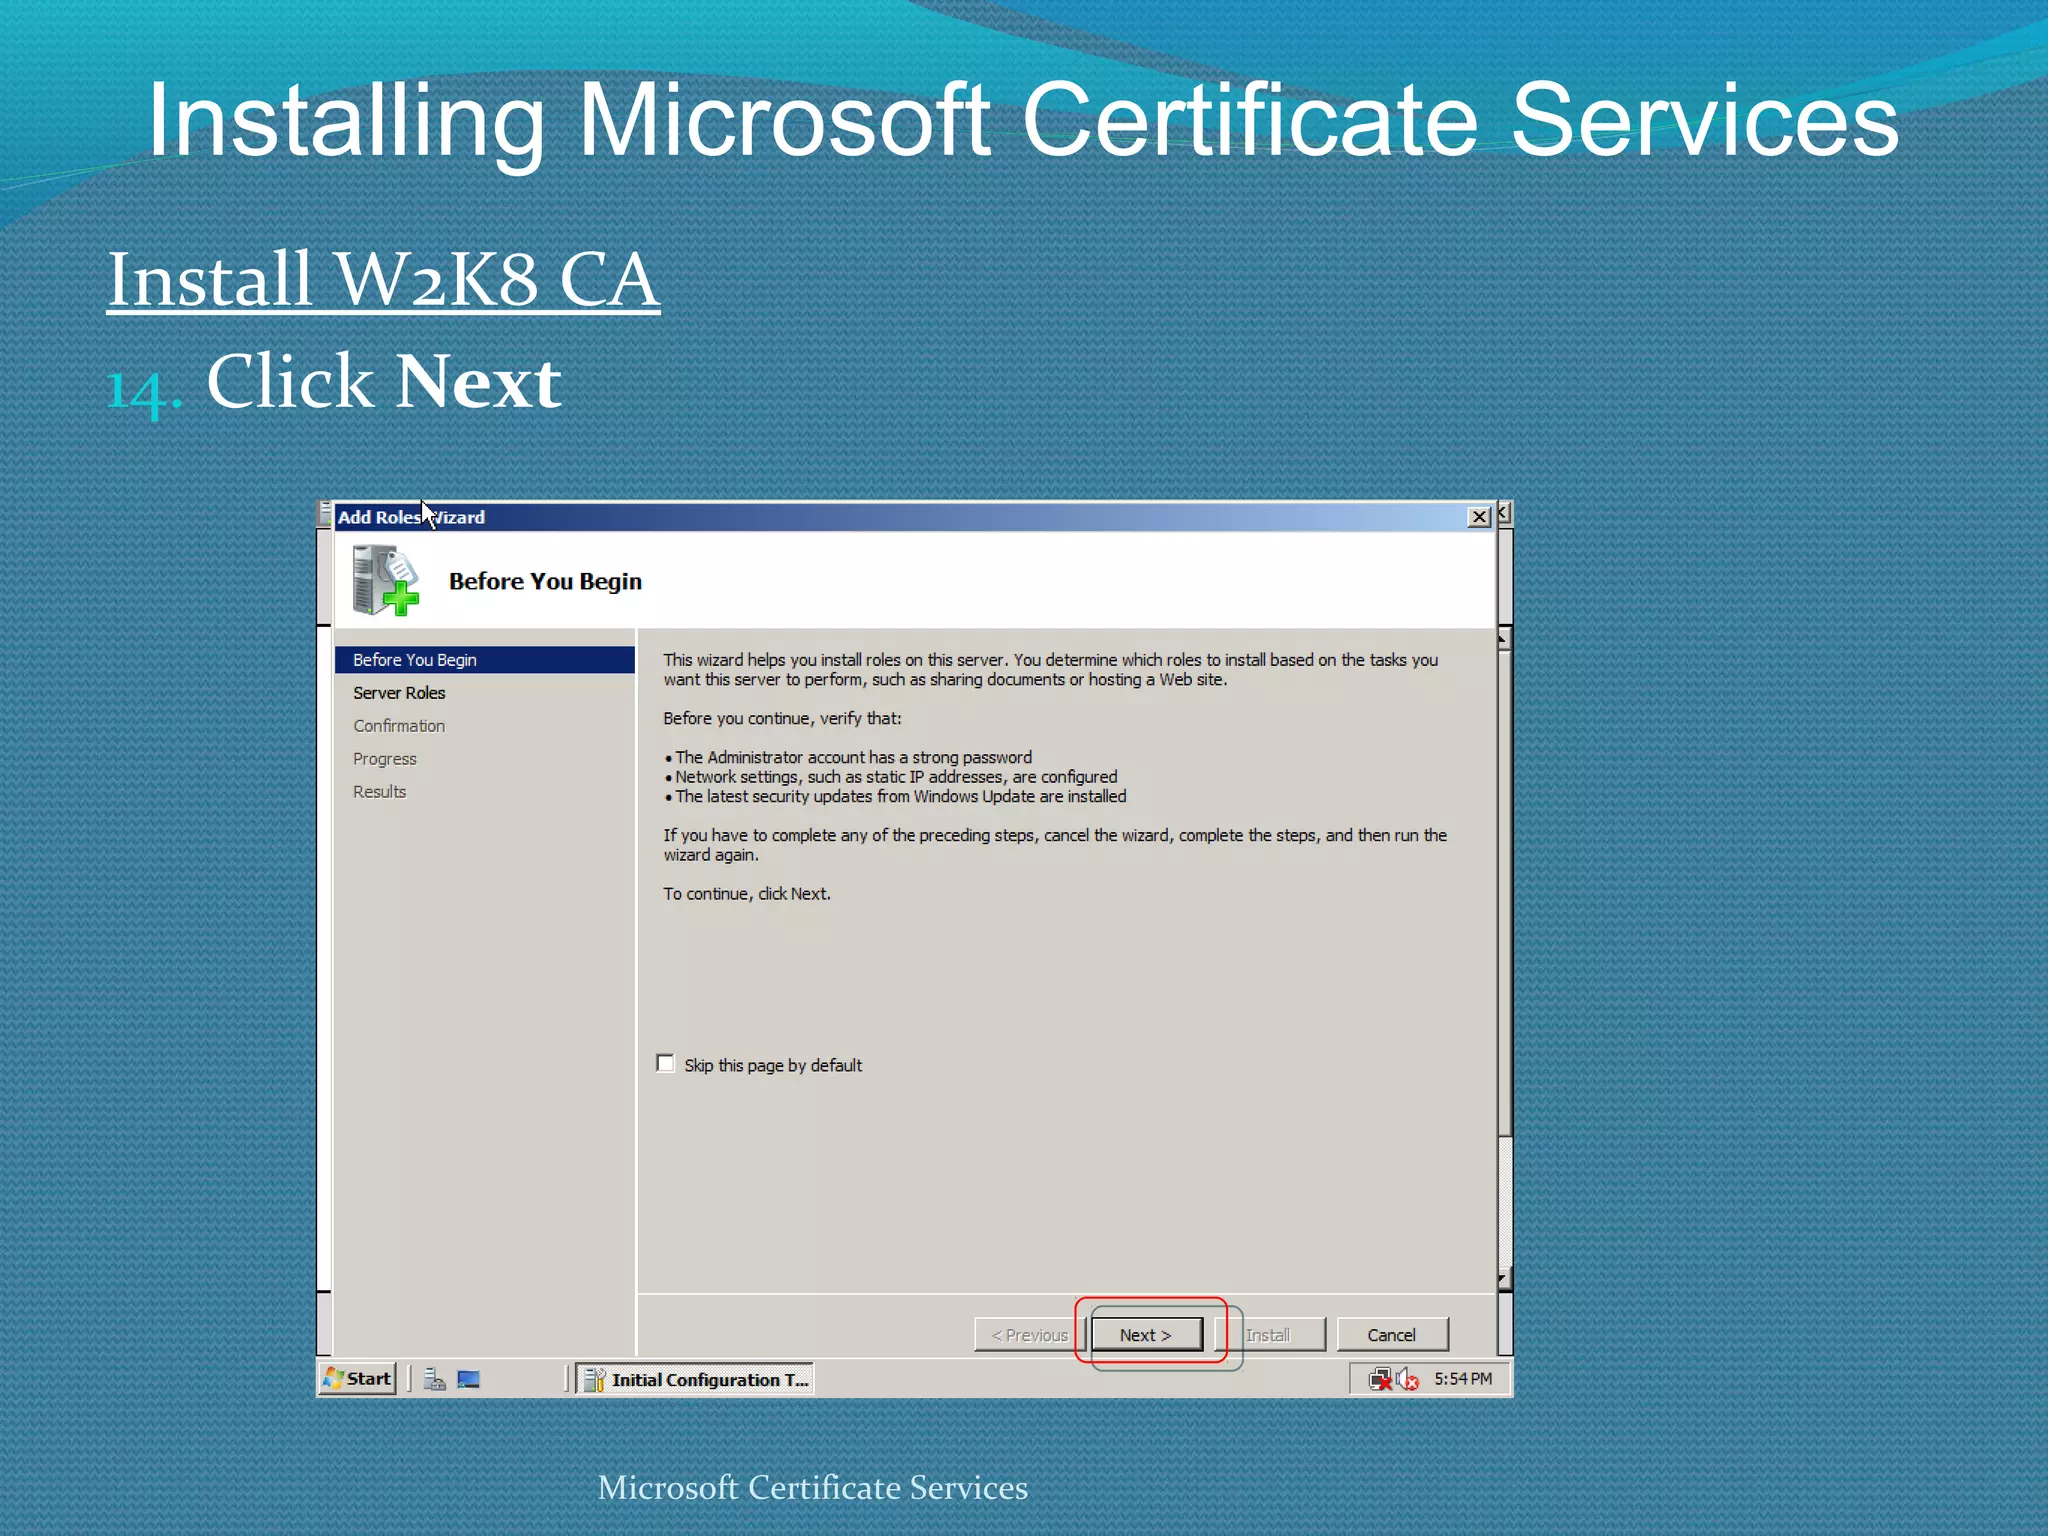Image resolution: width=2048 pixels, height=1536 pixels.
Task: Click the Install W2K8 CA heading
Action: [x=383, y=280]
